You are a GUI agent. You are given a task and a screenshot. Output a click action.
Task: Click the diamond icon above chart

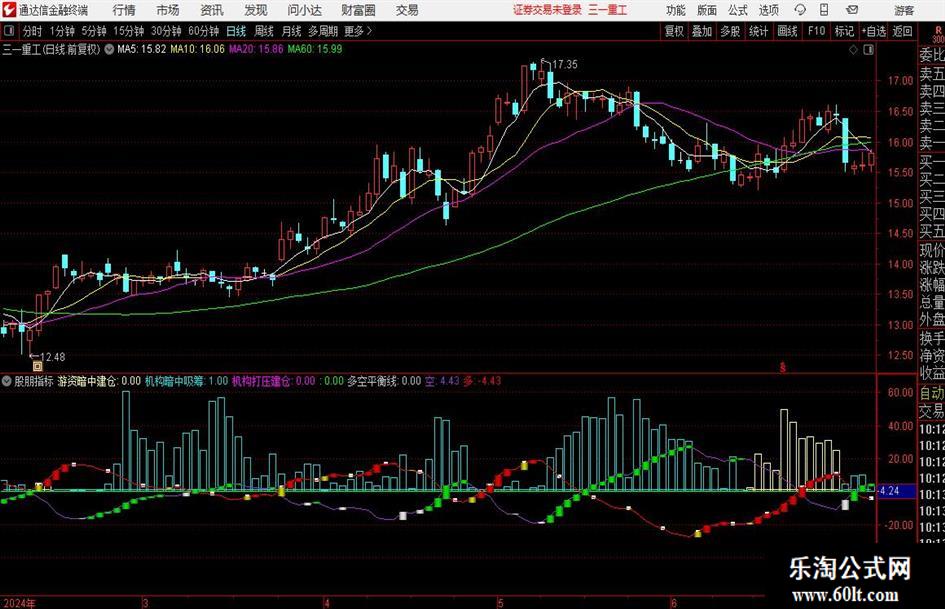[853, 50]
